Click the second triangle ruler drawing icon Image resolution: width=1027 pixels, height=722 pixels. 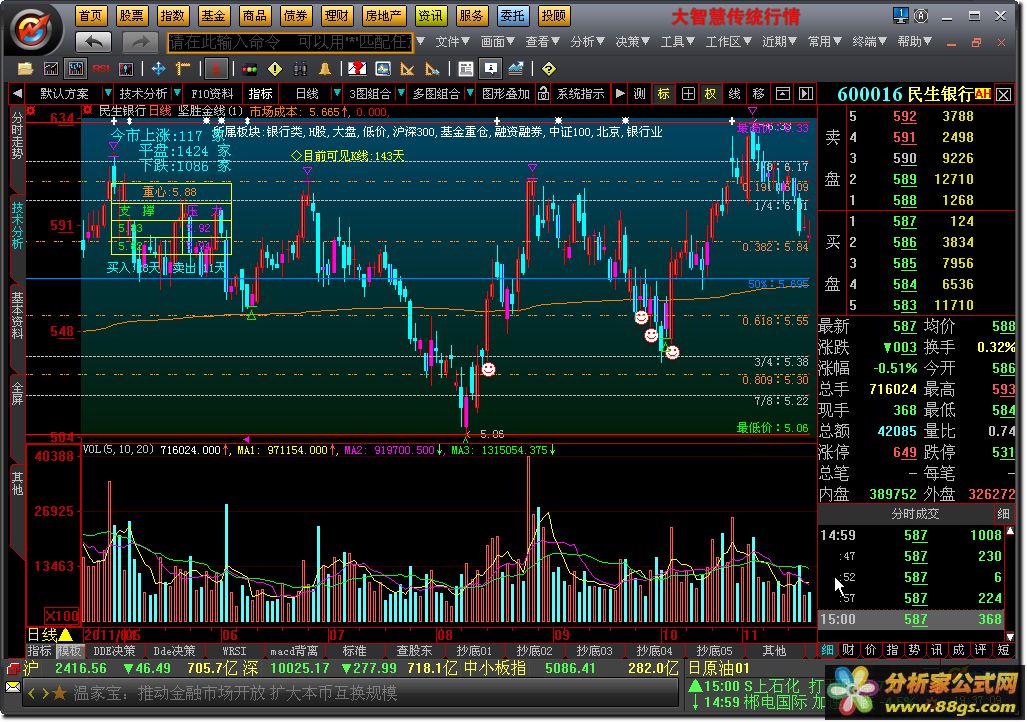(432, 69)
